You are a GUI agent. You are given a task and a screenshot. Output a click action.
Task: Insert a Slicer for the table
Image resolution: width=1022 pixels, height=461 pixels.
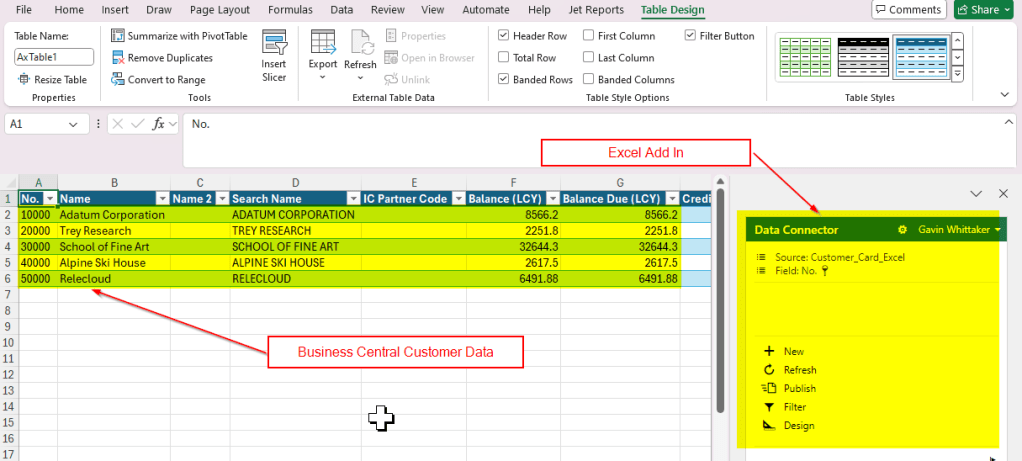(273, 55)
